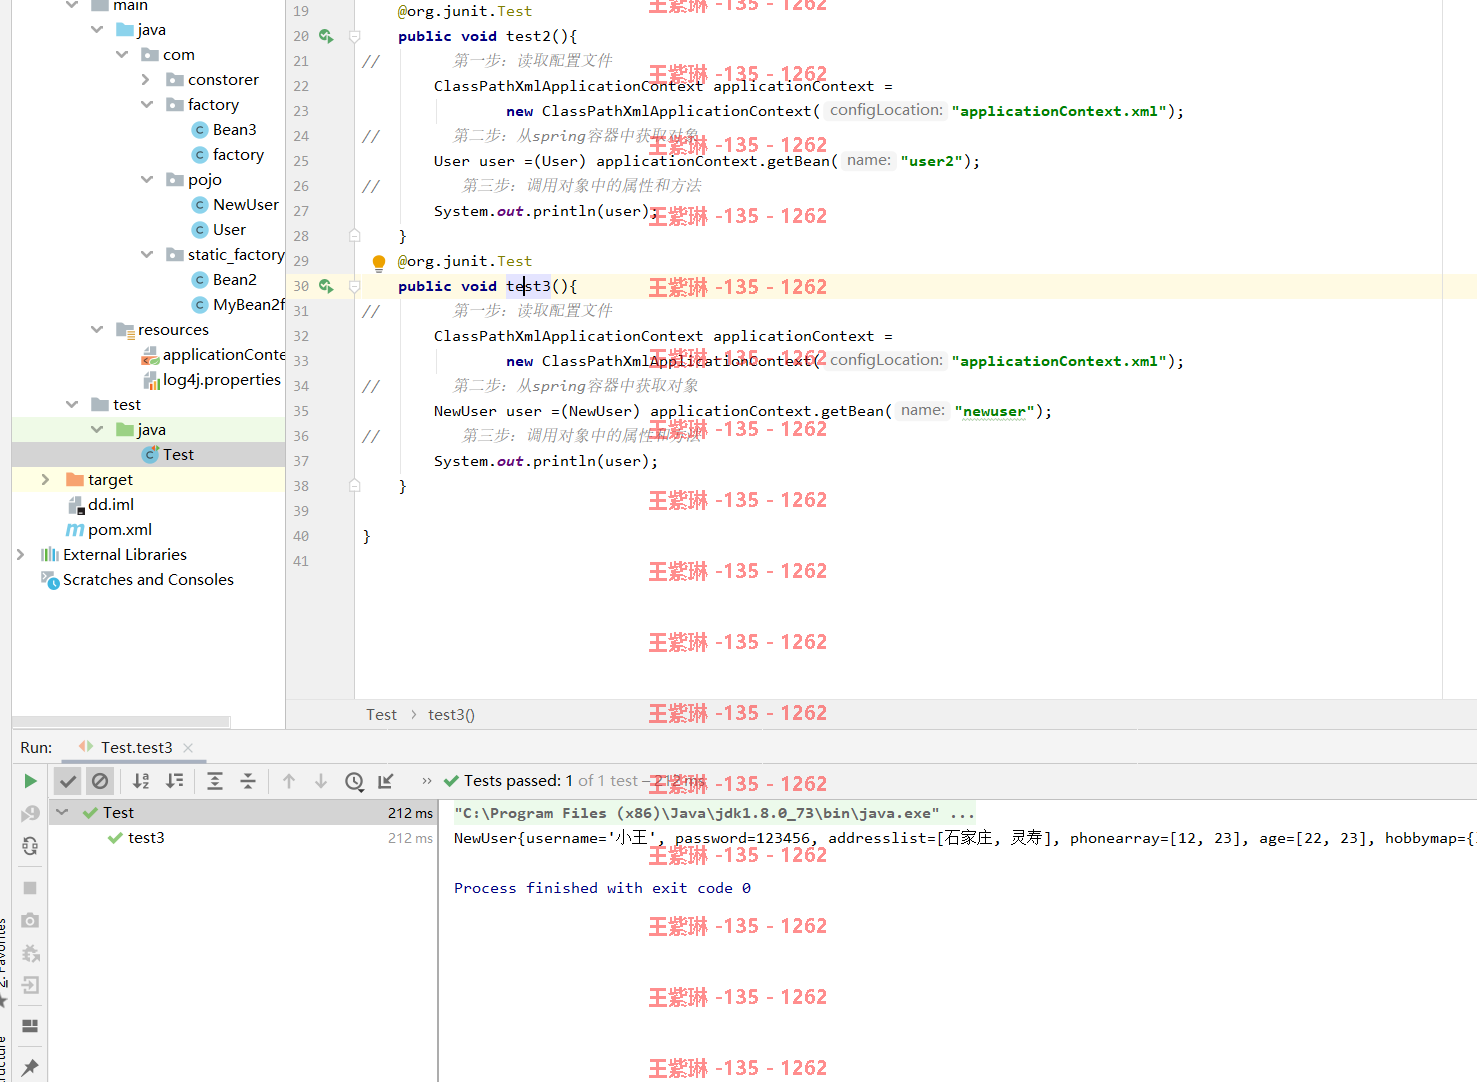
Task: Click rerun failed tests icon
Action: [30, 813]
